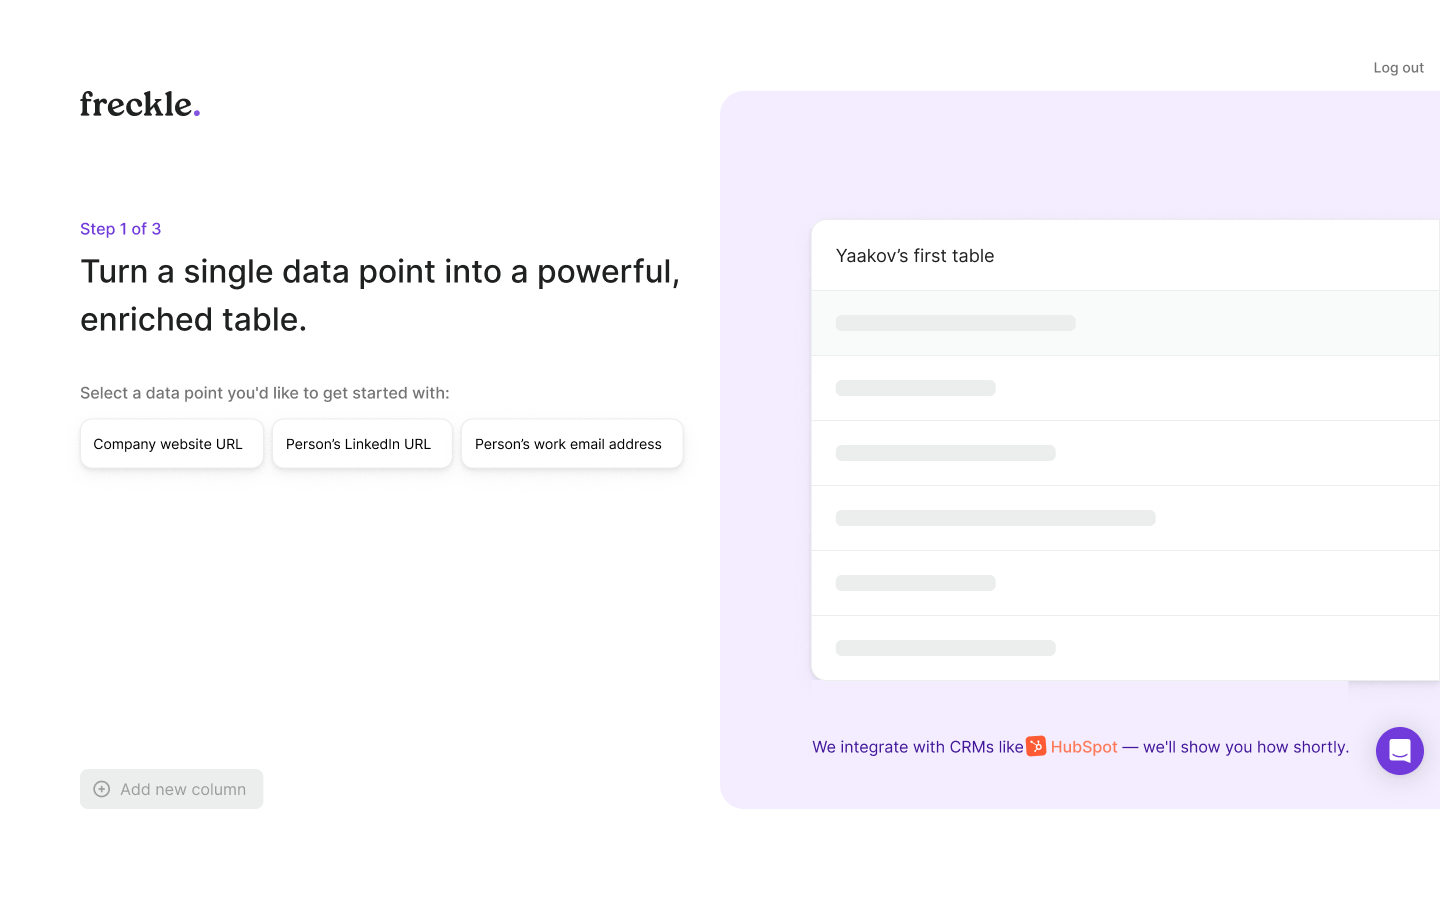Select Company website URL option
The height and width of the screenshot is (900, 1440).
click(x=172, y=444)
